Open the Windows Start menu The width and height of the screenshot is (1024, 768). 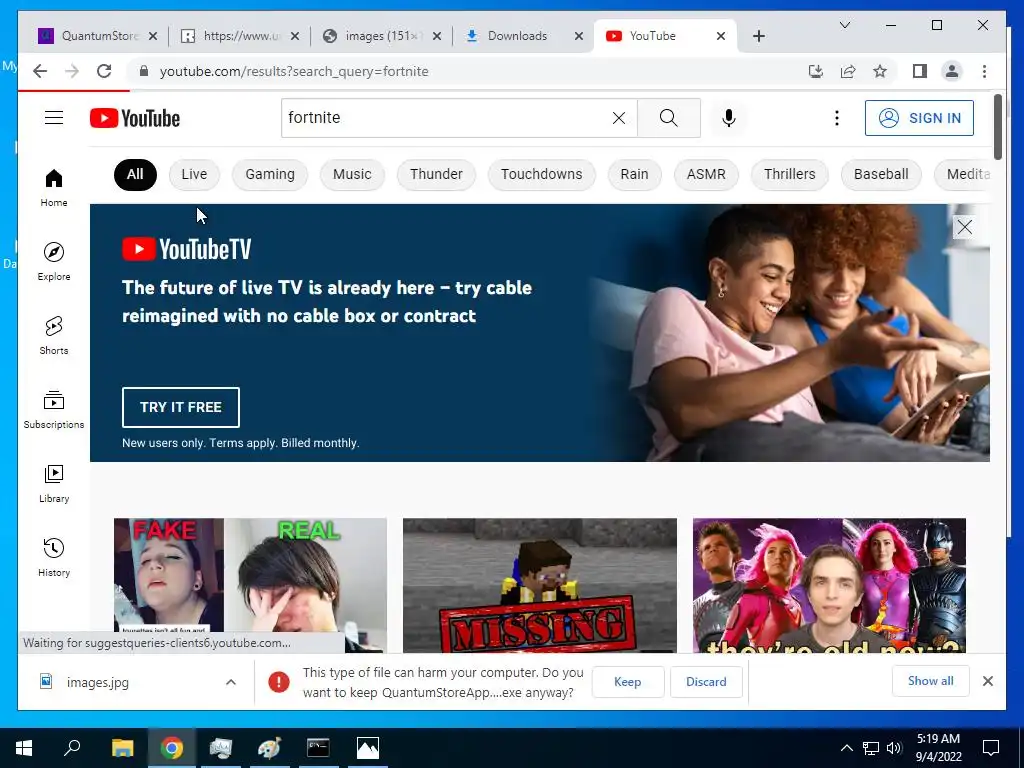click(x=24, y=748)
